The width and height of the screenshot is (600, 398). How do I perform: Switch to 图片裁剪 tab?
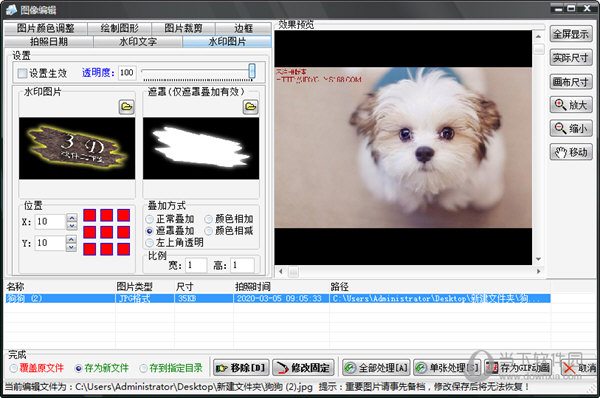pyautogui.click(x=183, y=28)
